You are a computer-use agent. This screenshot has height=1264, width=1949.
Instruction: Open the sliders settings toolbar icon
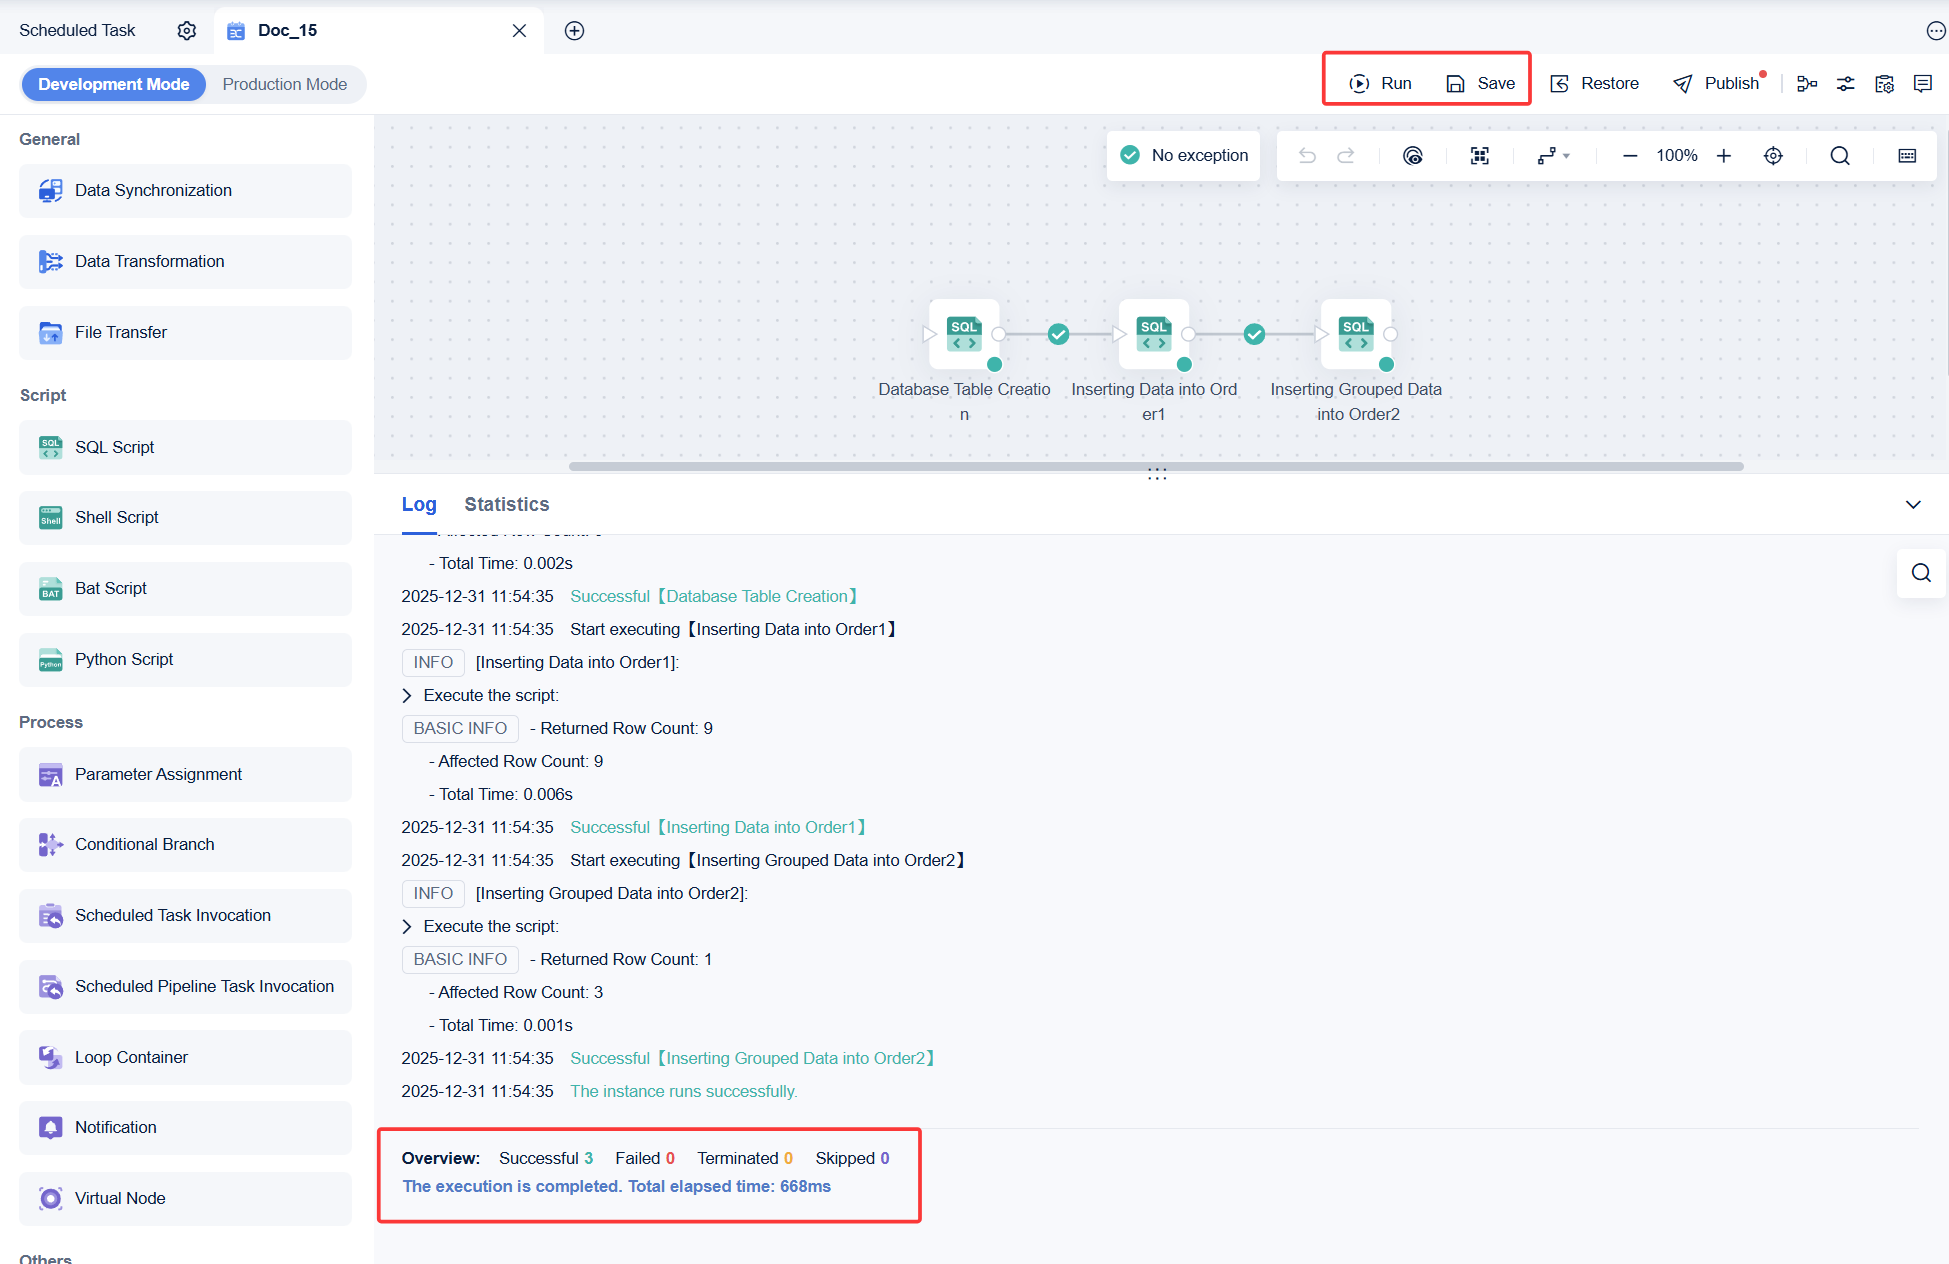[1846, 84]
